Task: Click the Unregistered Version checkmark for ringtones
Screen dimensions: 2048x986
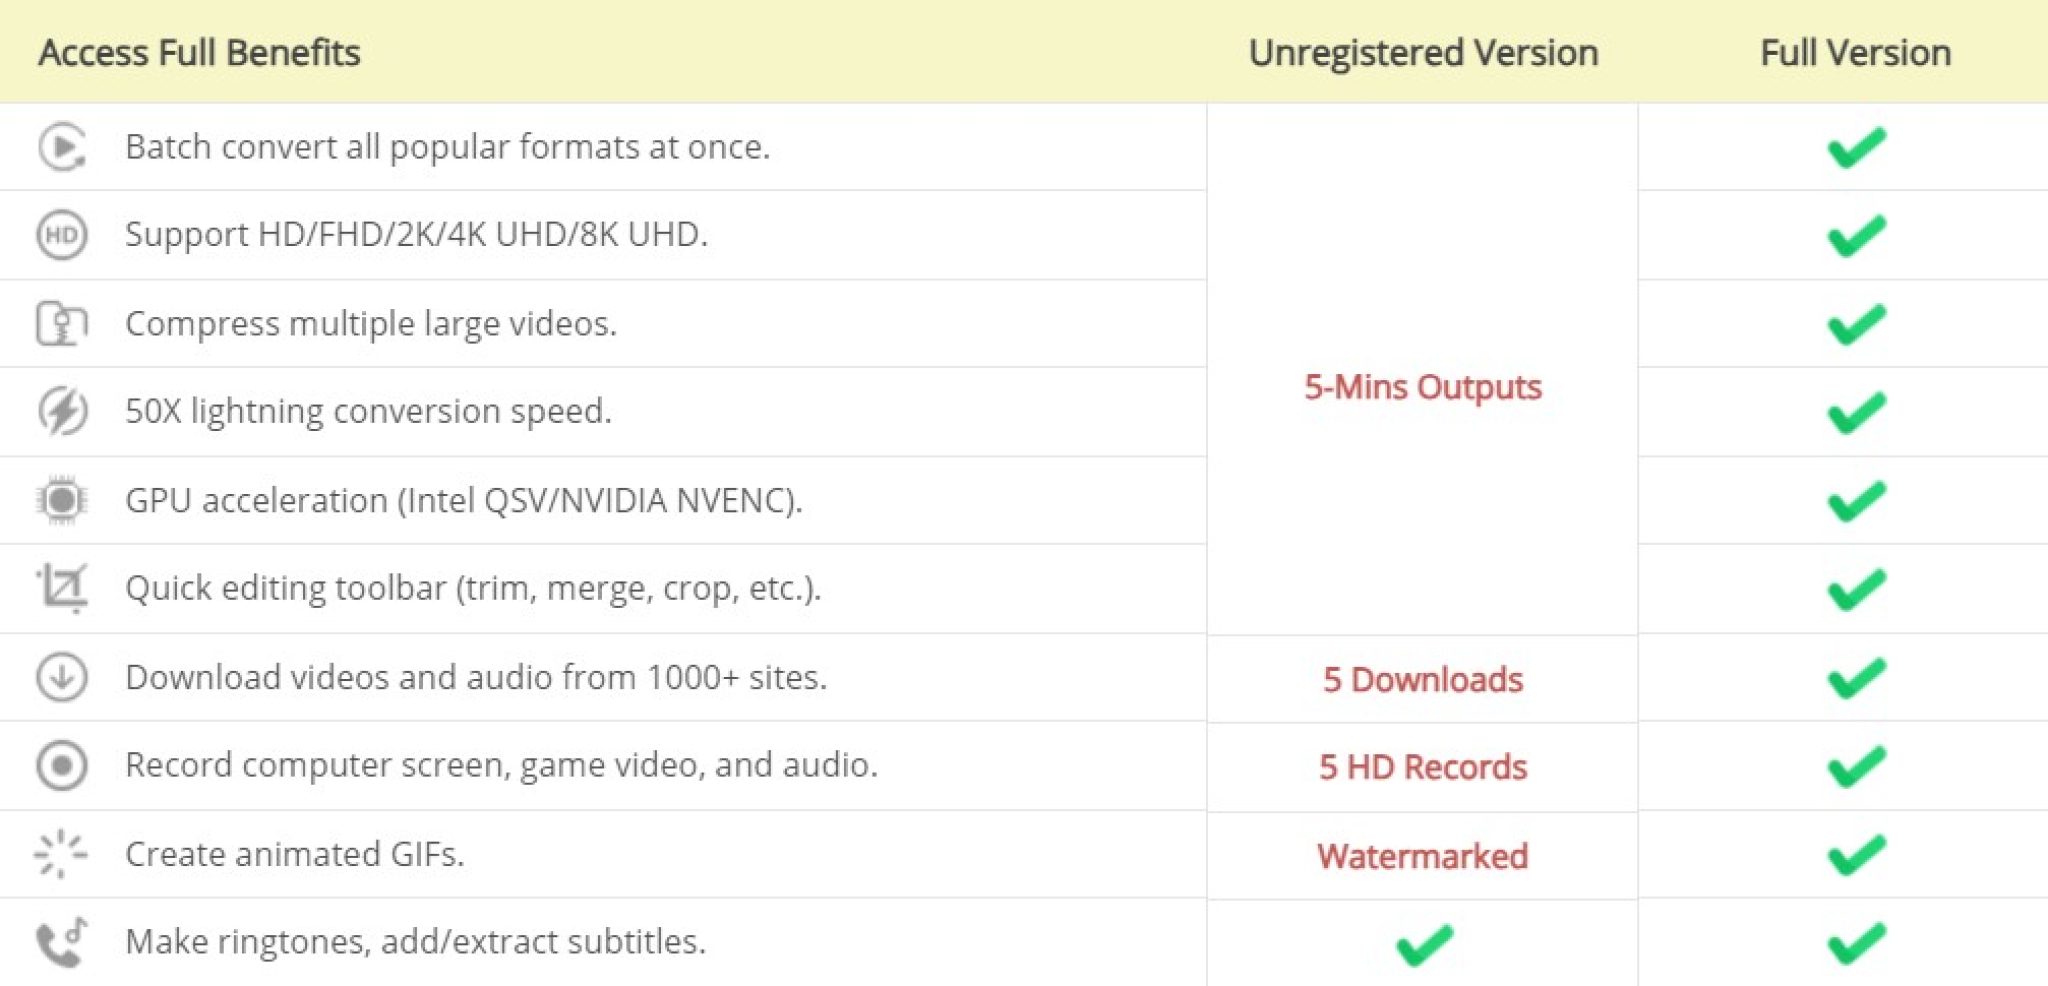Action: 1424,944
